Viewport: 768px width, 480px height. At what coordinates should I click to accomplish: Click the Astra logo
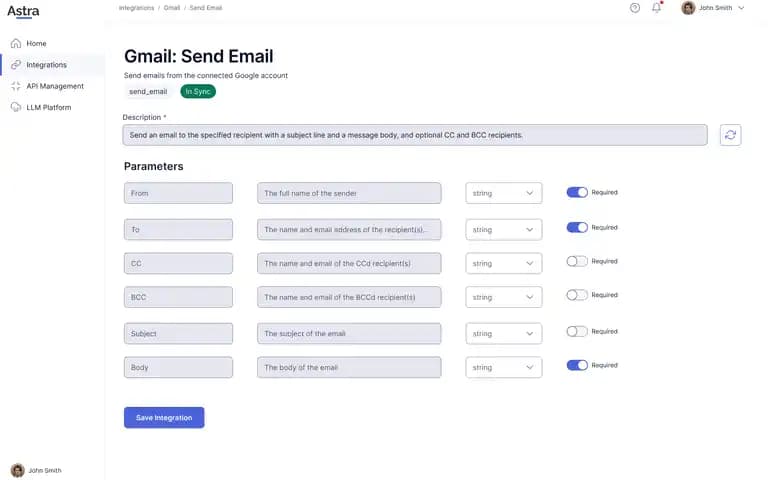(23, 11)
